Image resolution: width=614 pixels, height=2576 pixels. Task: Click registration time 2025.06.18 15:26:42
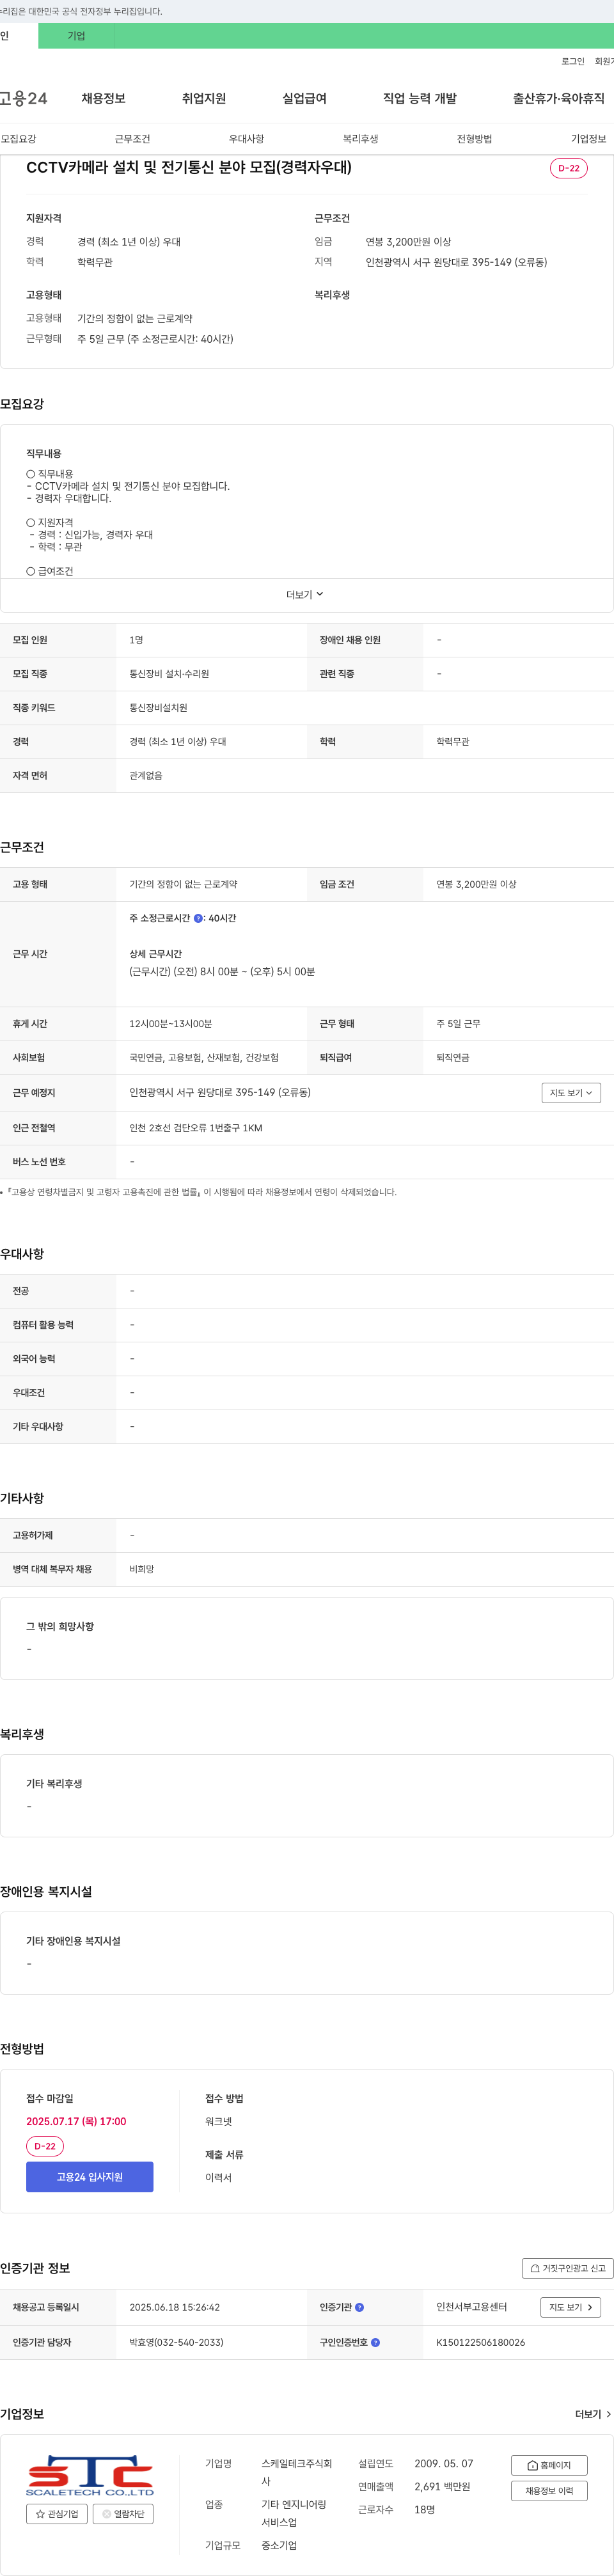click(x=174, y=2307)
